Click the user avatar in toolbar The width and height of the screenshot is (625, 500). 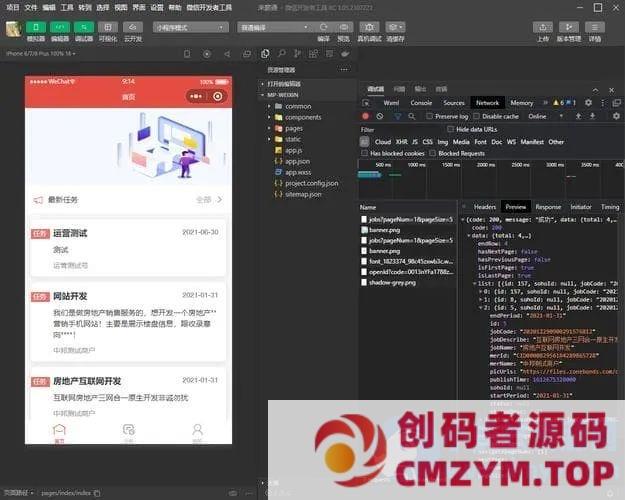(14, 29)
